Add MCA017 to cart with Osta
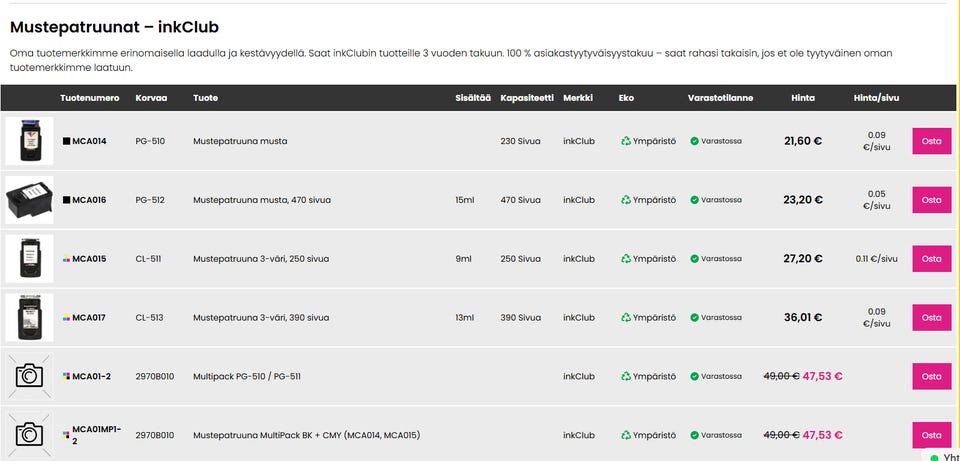This screenshot has height=461, width=960. [x=931, y=317]
